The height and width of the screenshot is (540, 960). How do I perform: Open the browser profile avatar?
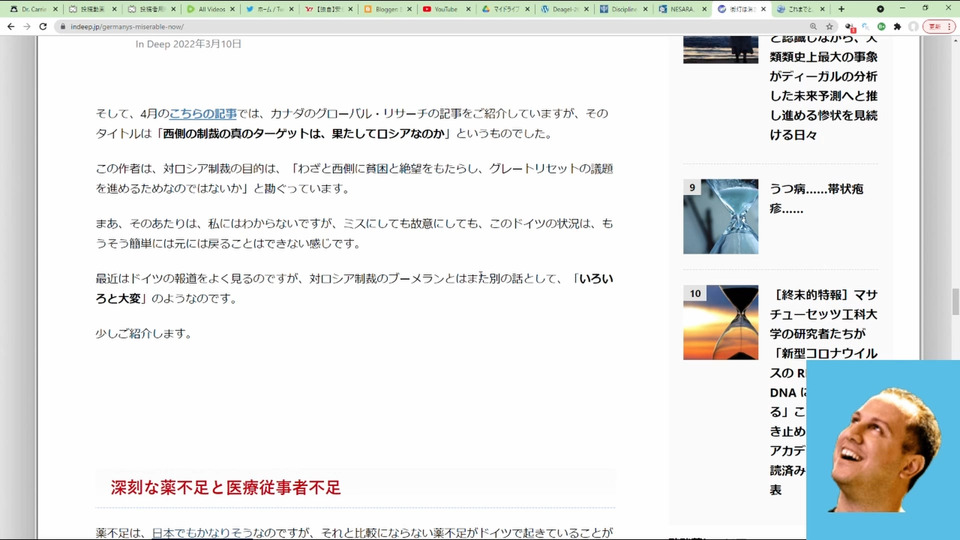click(x=913, y=26)
